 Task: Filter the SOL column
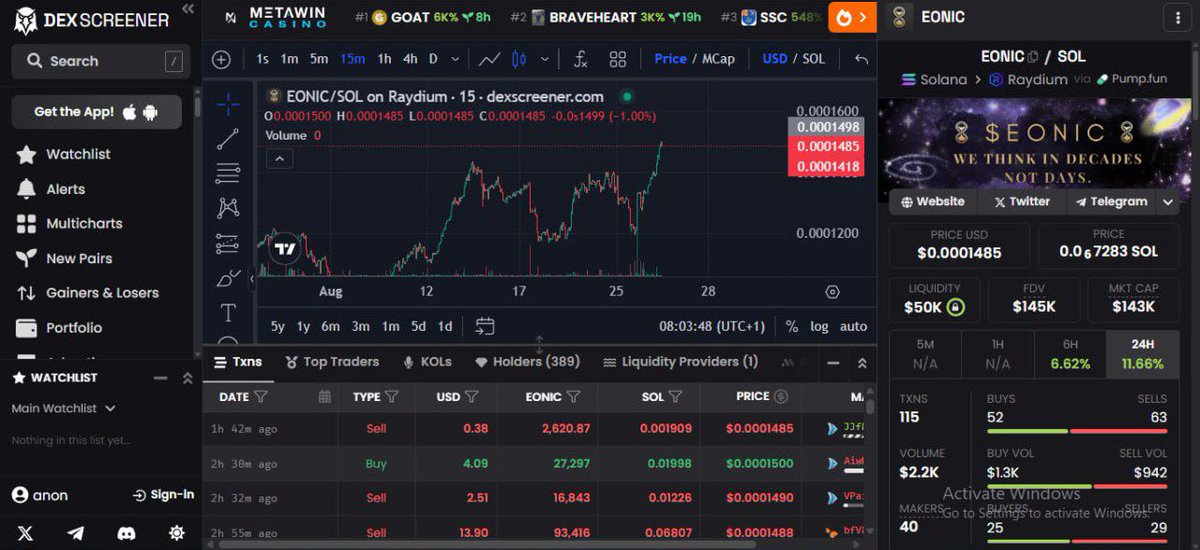pyautogui.click(x=675, y=397)
